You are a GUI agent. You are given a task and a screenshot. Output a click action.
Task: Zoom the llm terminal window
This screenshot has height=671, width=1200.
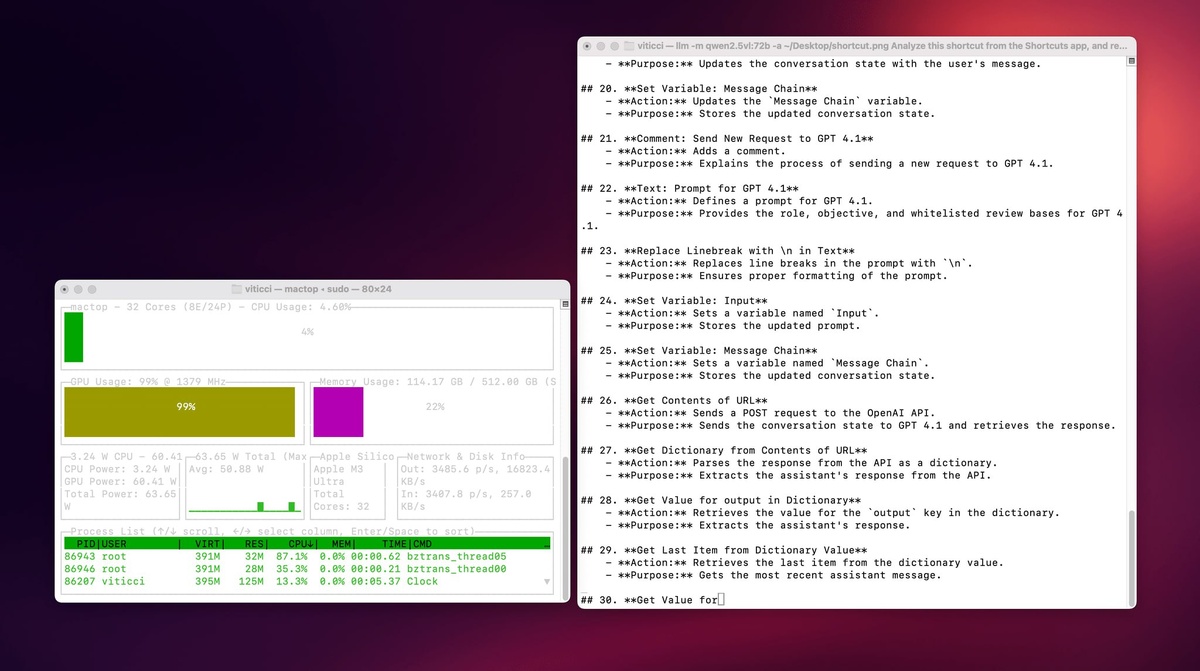(x=615, y=46)
